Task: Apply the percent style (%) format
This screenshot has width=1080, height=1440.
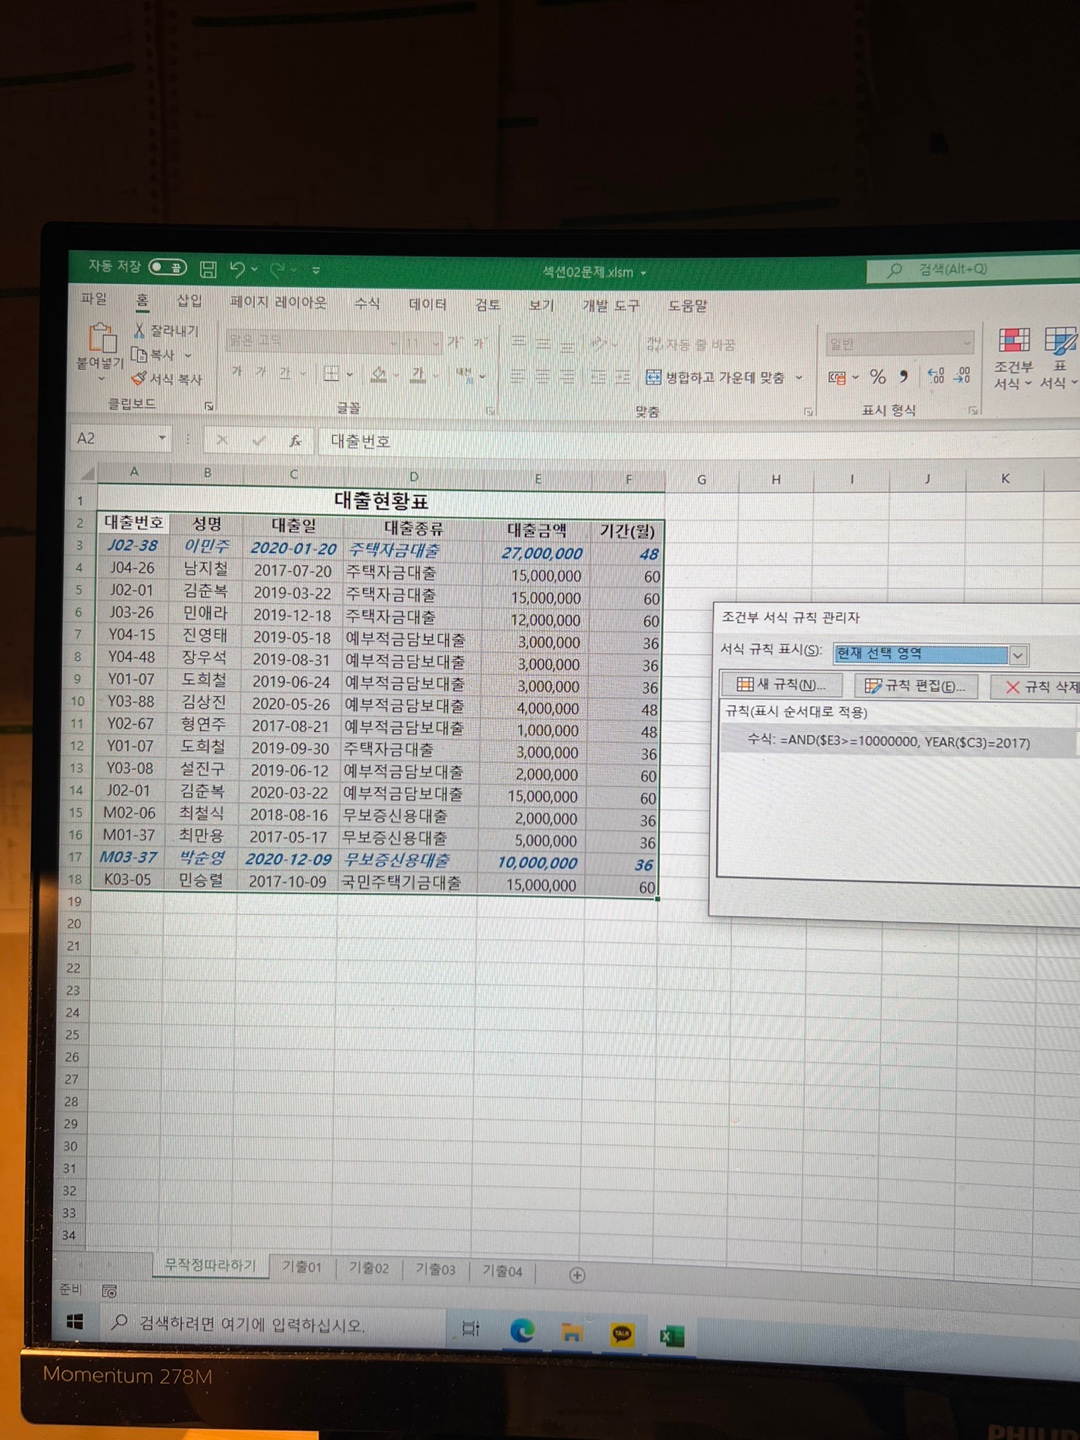Action: click(x=877, y=377)
